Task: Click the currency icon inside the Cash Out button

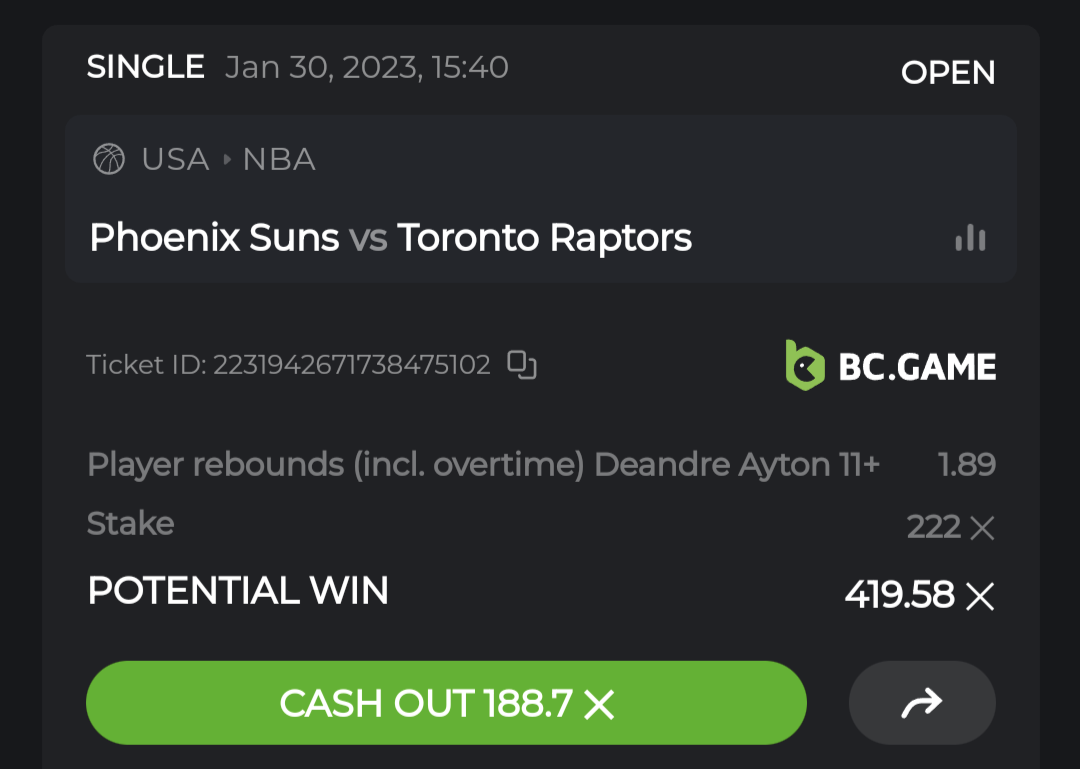Action: [x=599, y=705]
